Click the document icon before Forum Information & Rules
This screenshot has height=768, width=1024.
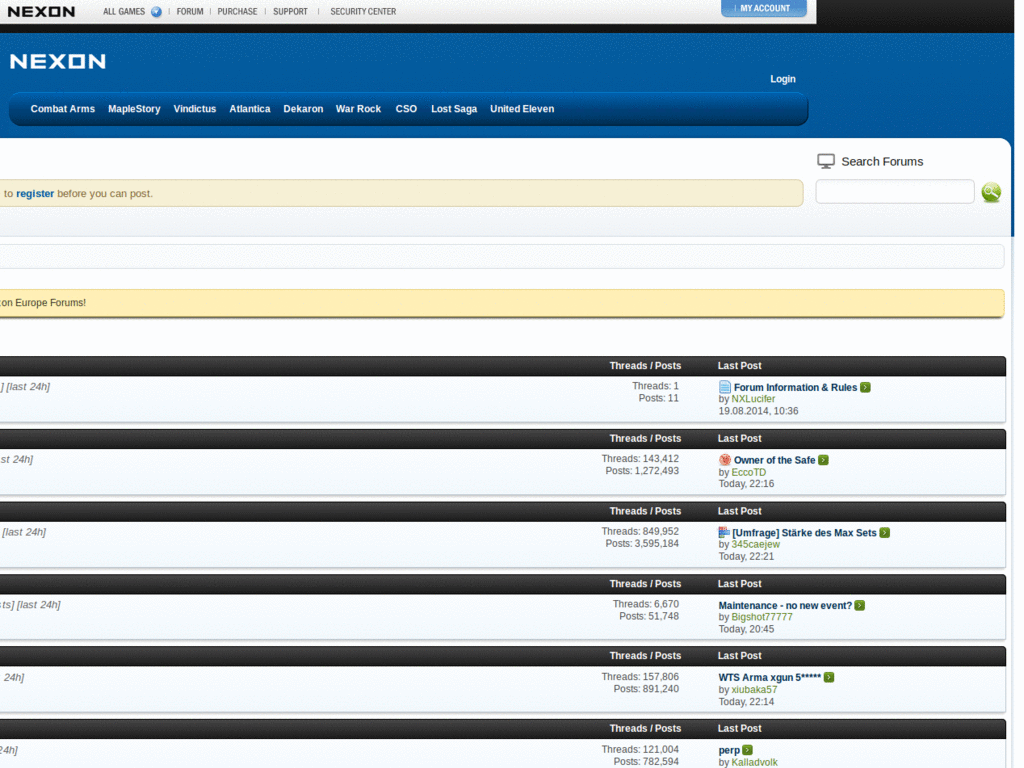[x=724, y=387]
